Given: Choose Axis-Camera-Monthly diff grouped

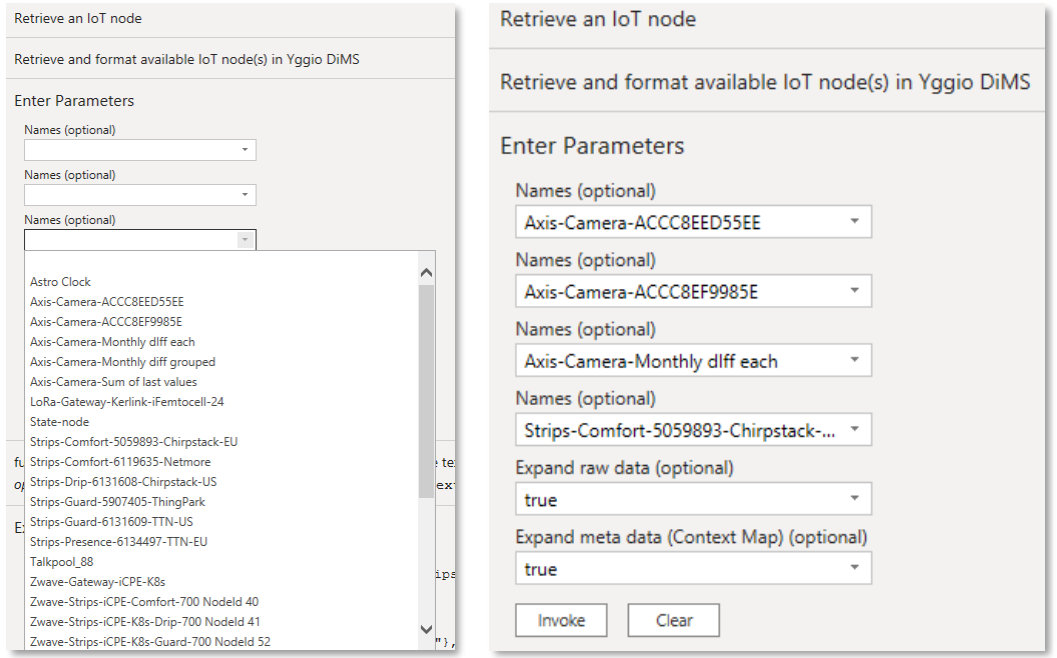Looking at the screenshot, I should (123, 362).
